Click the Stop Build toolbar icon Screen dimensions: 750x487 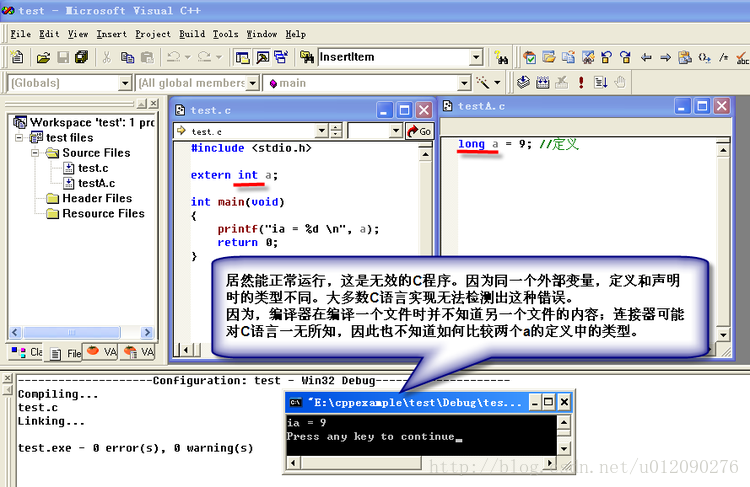[x=562, y=83]
